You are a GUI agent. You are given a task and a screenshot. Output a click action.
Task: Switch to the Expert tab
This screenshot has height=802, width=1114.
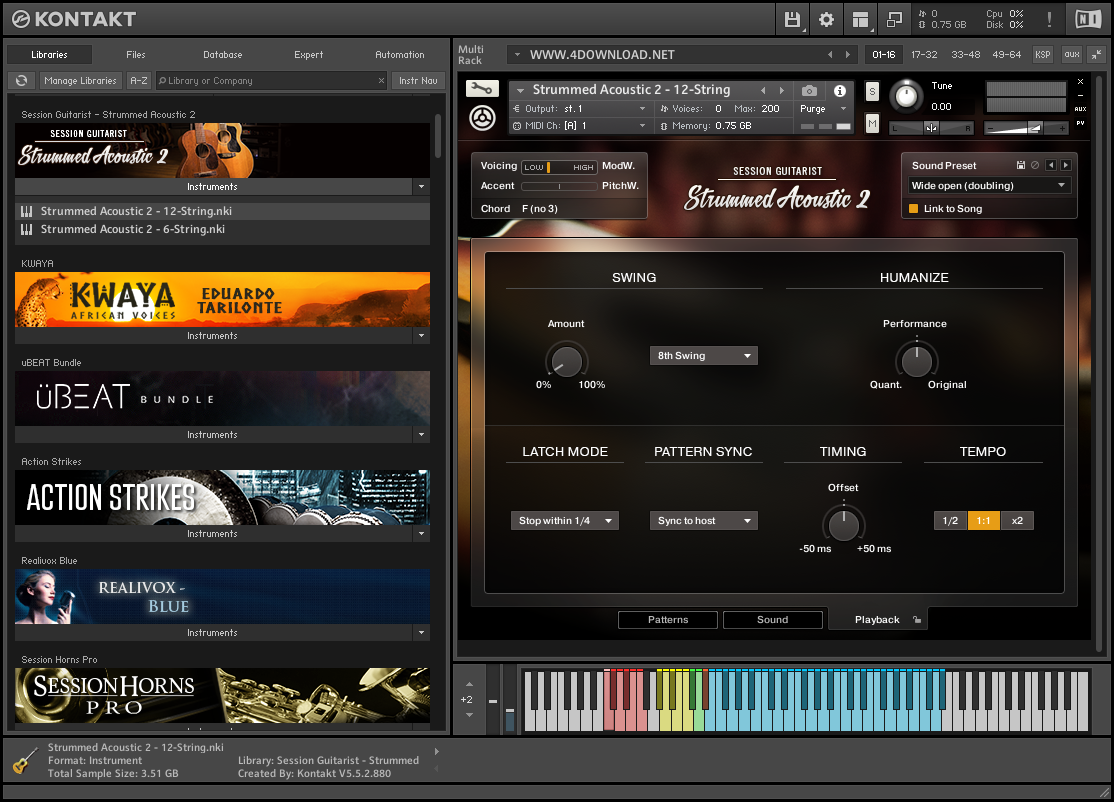(x=308, y=55)
